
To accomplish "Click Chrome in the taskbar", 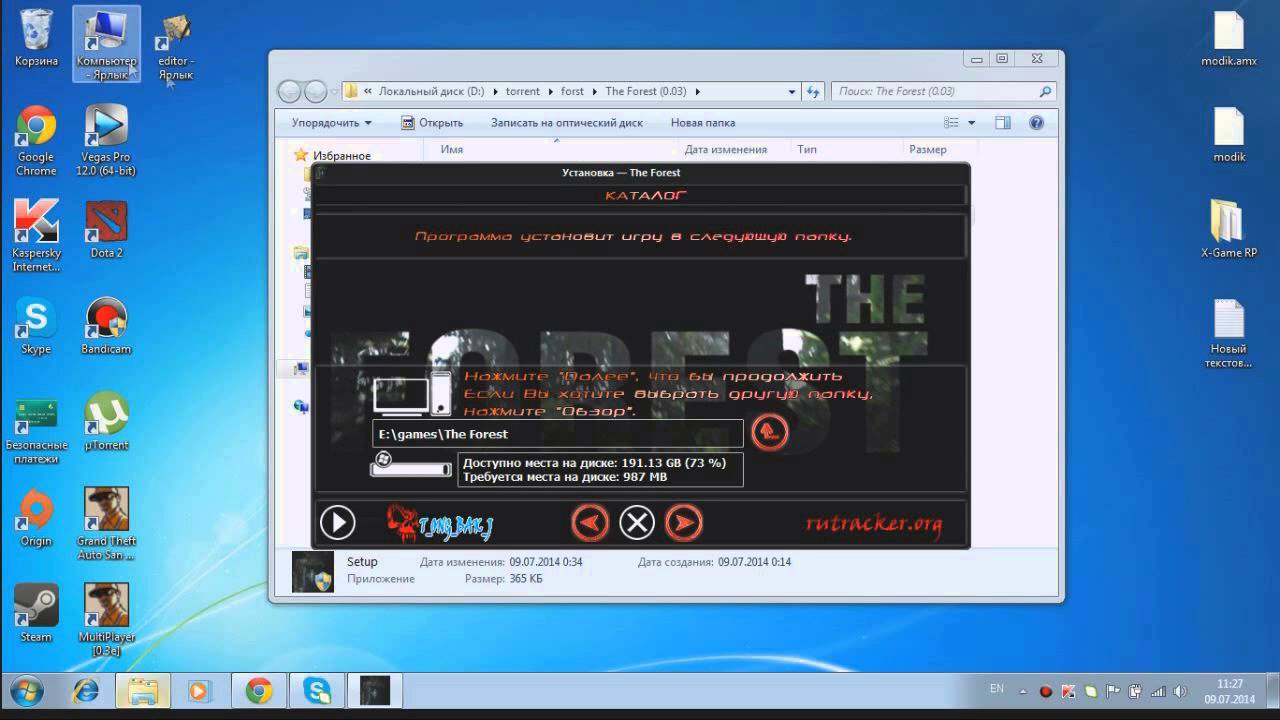I will (x=259, y=691).
